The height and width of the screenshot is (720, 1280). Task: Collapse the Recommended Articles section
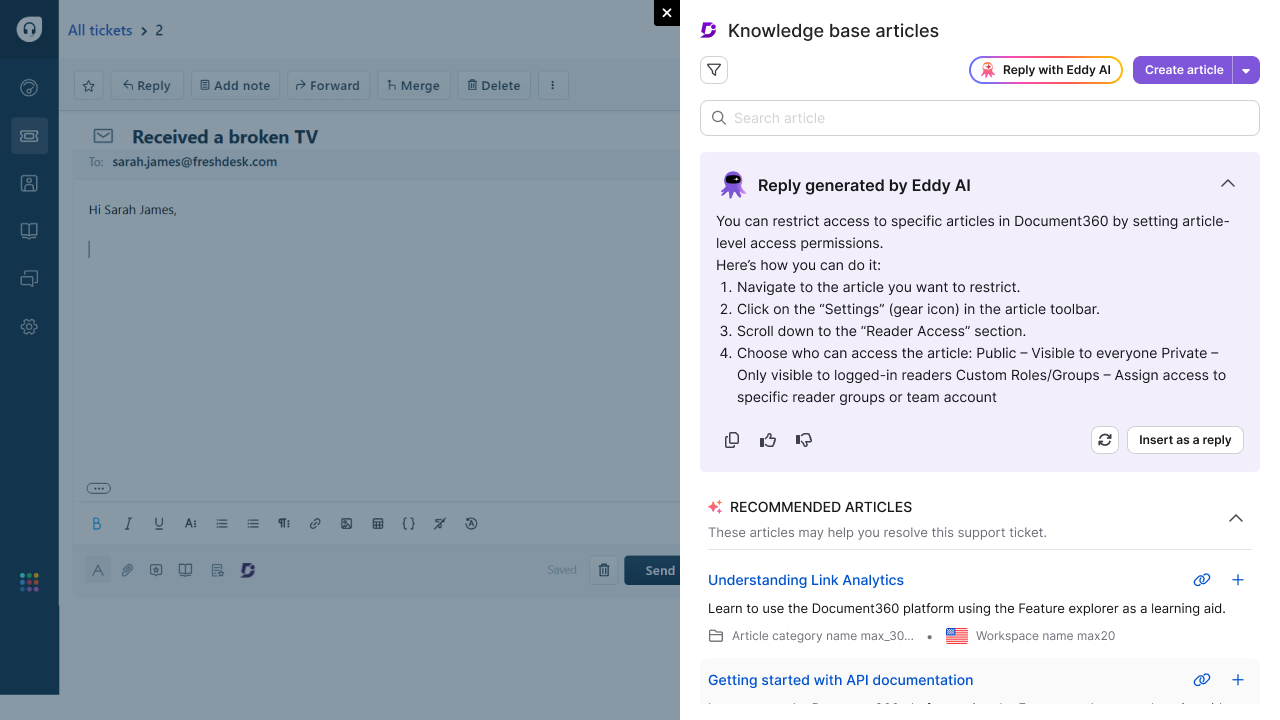click(1236, 518)
